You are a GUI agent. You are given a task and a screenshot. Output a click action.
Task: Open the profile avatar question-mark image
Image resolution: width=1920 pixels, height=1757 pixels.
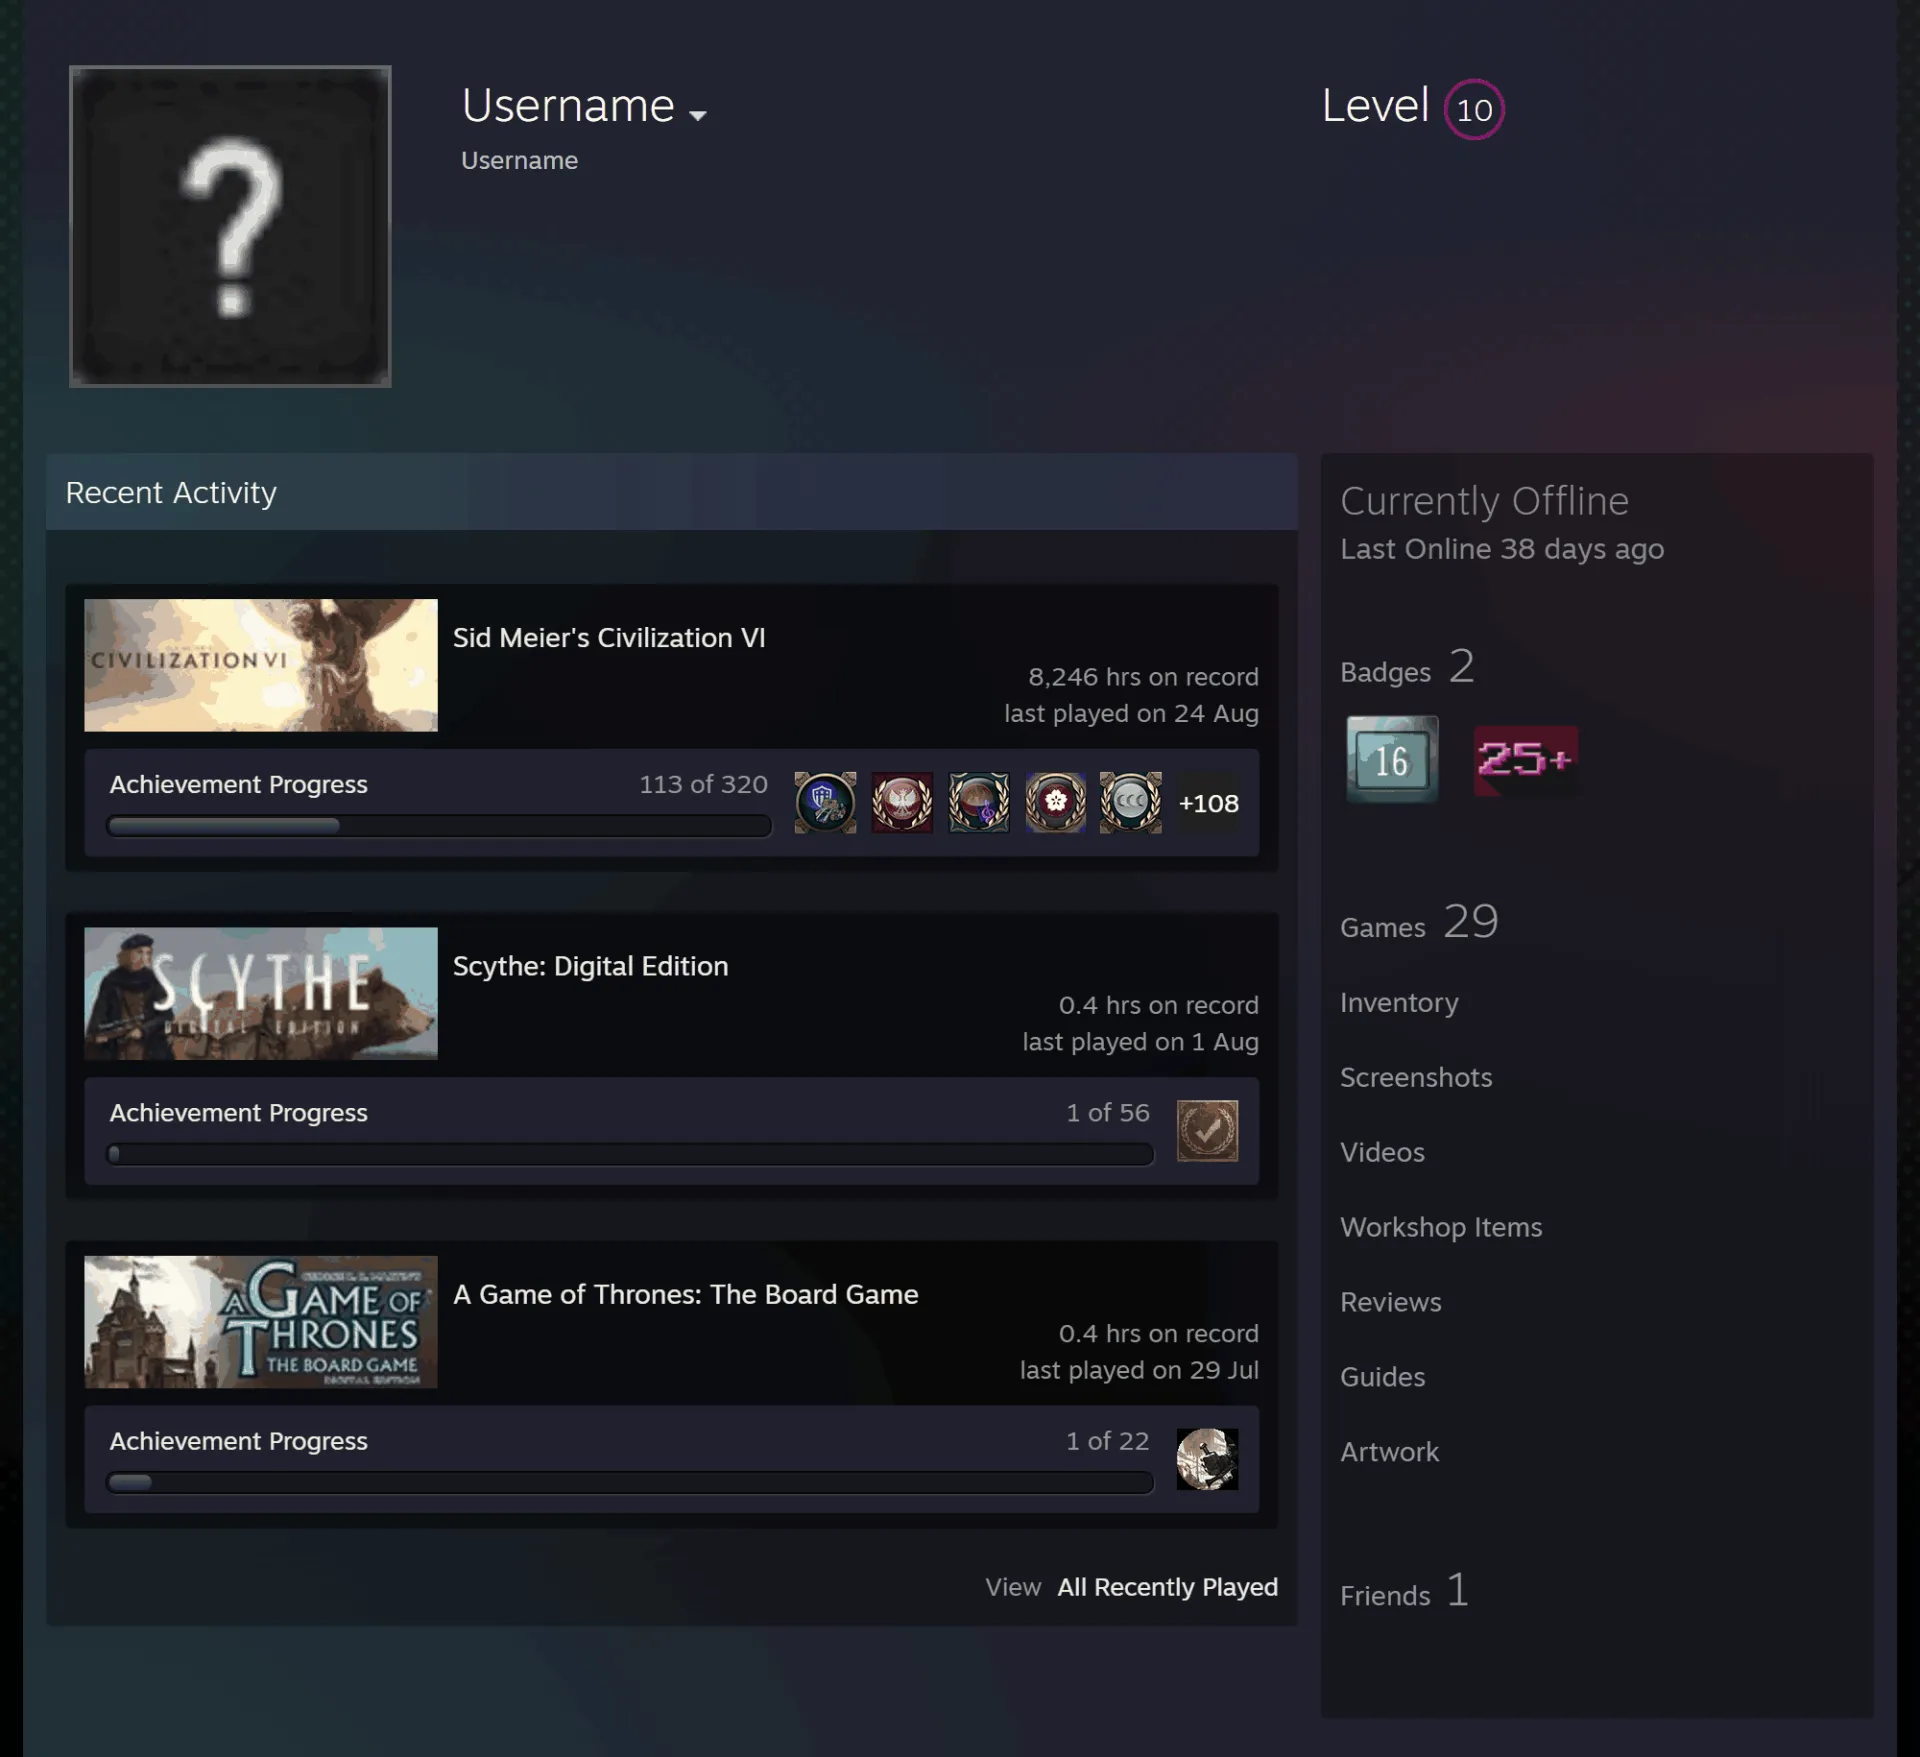pyautogui.click(x=230, y=226)
